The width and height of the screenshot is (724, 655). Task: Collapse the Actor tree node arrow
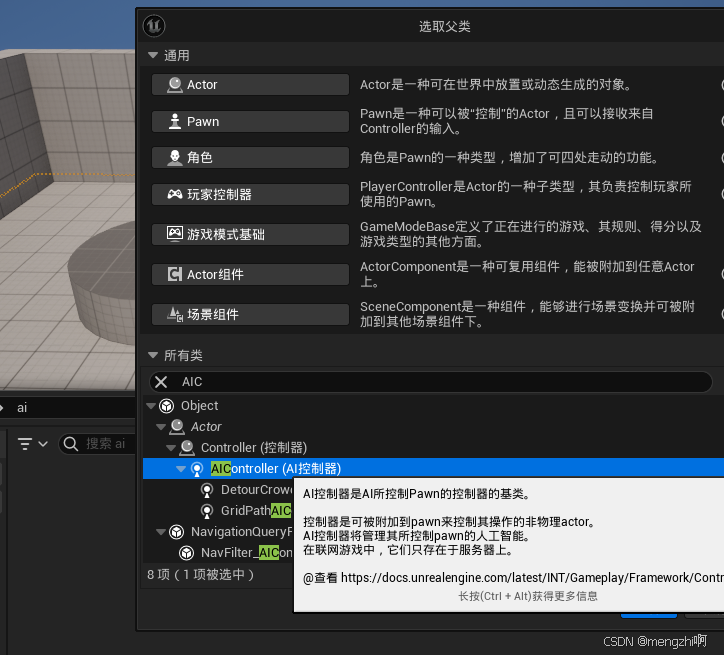pos(161,427)
